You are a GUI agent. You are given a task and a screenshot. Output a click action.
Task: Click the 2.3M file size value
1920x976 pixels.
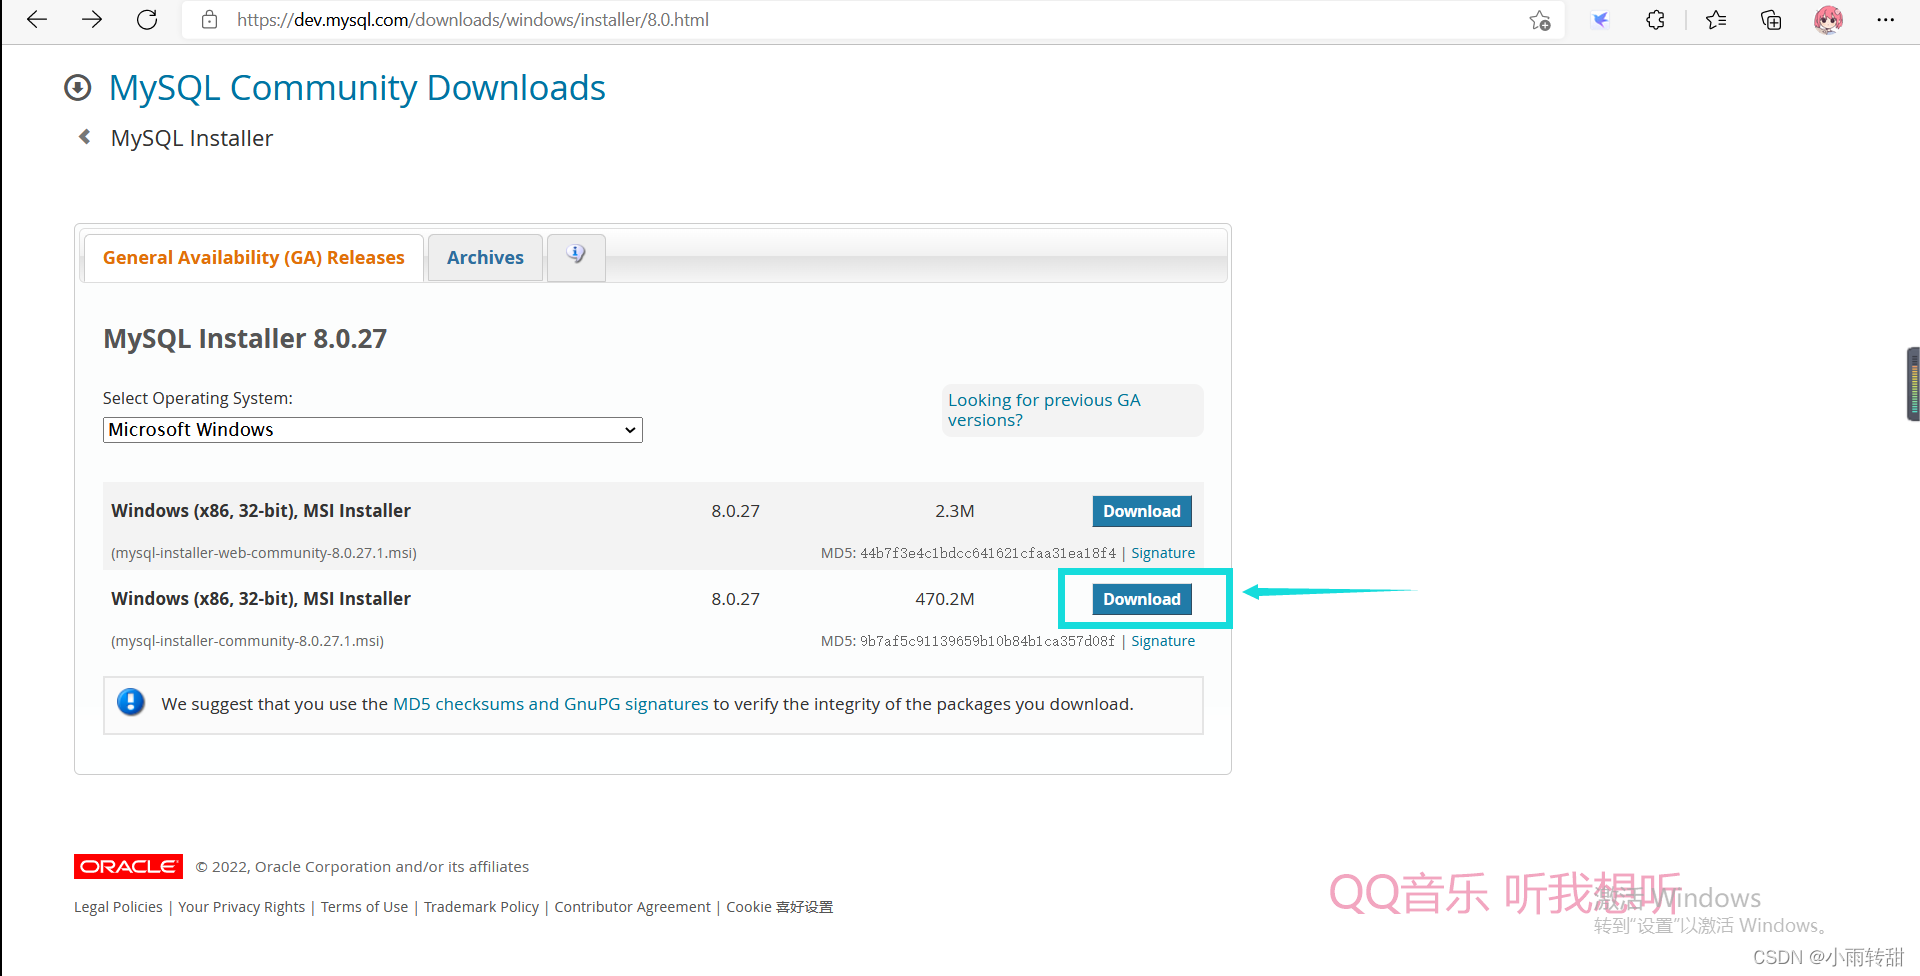(x=954, y=511)
